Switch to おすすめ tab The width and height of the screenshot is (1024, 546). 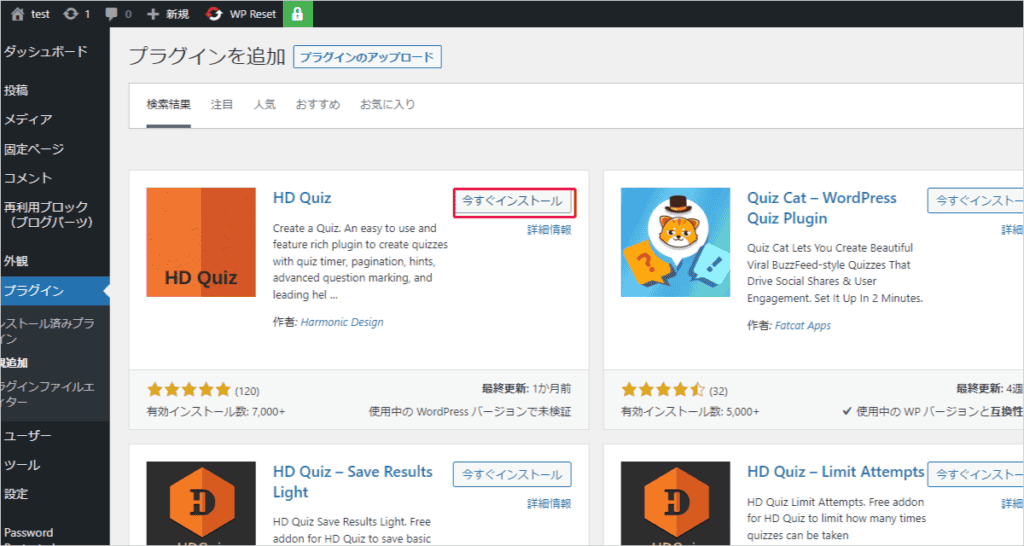[318, 104]
